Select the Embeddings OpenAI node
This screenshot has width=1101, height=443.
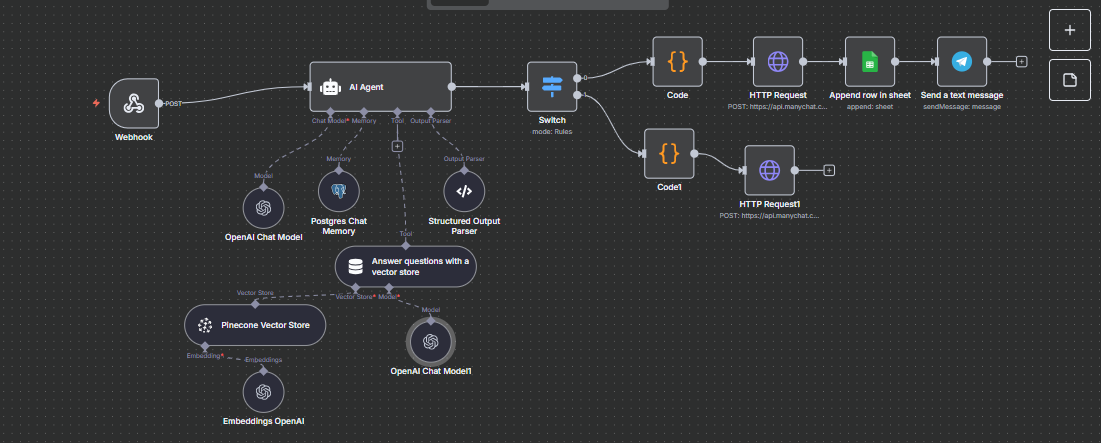pyautogui.click(x=263, y=392)
